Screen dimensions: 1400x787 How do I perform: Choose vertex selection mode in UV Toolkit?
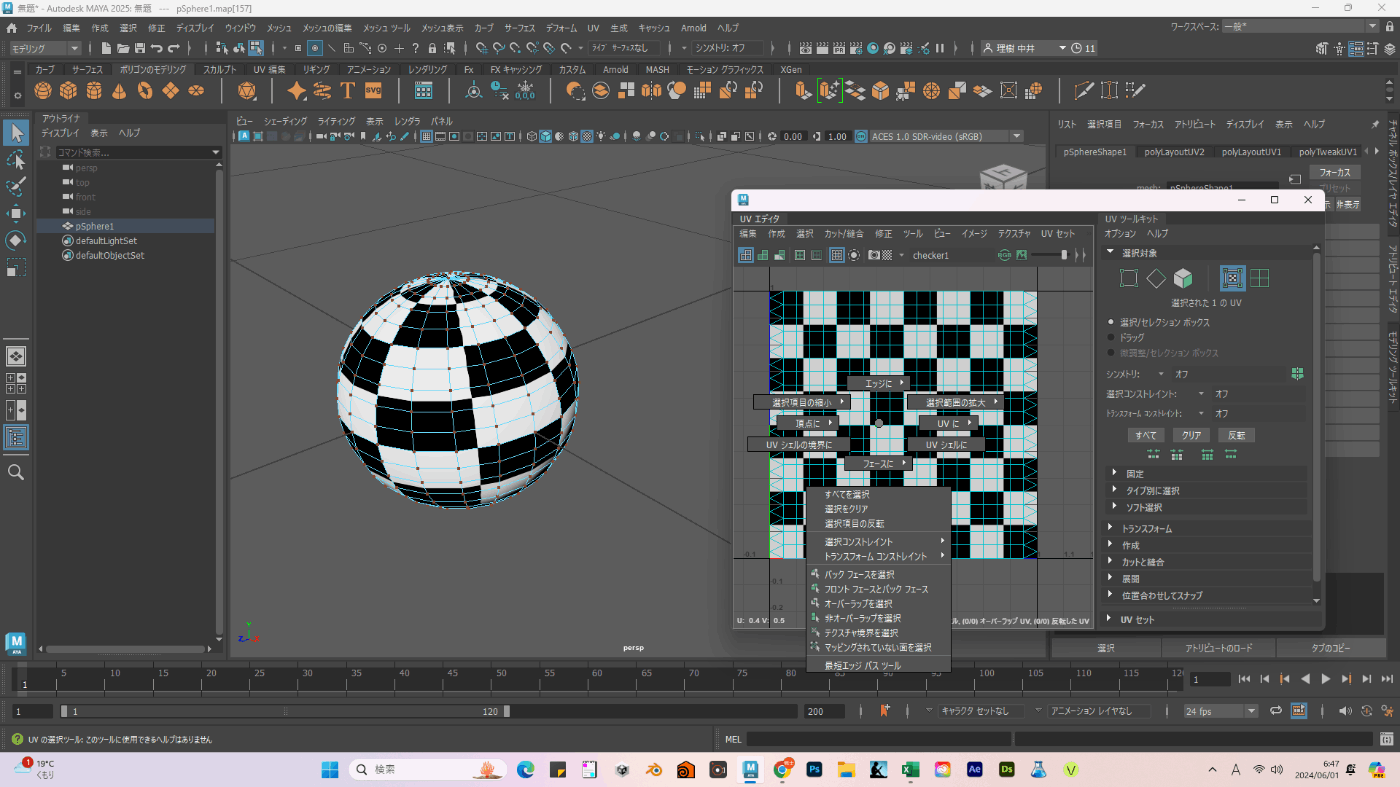coord(1129,278)
